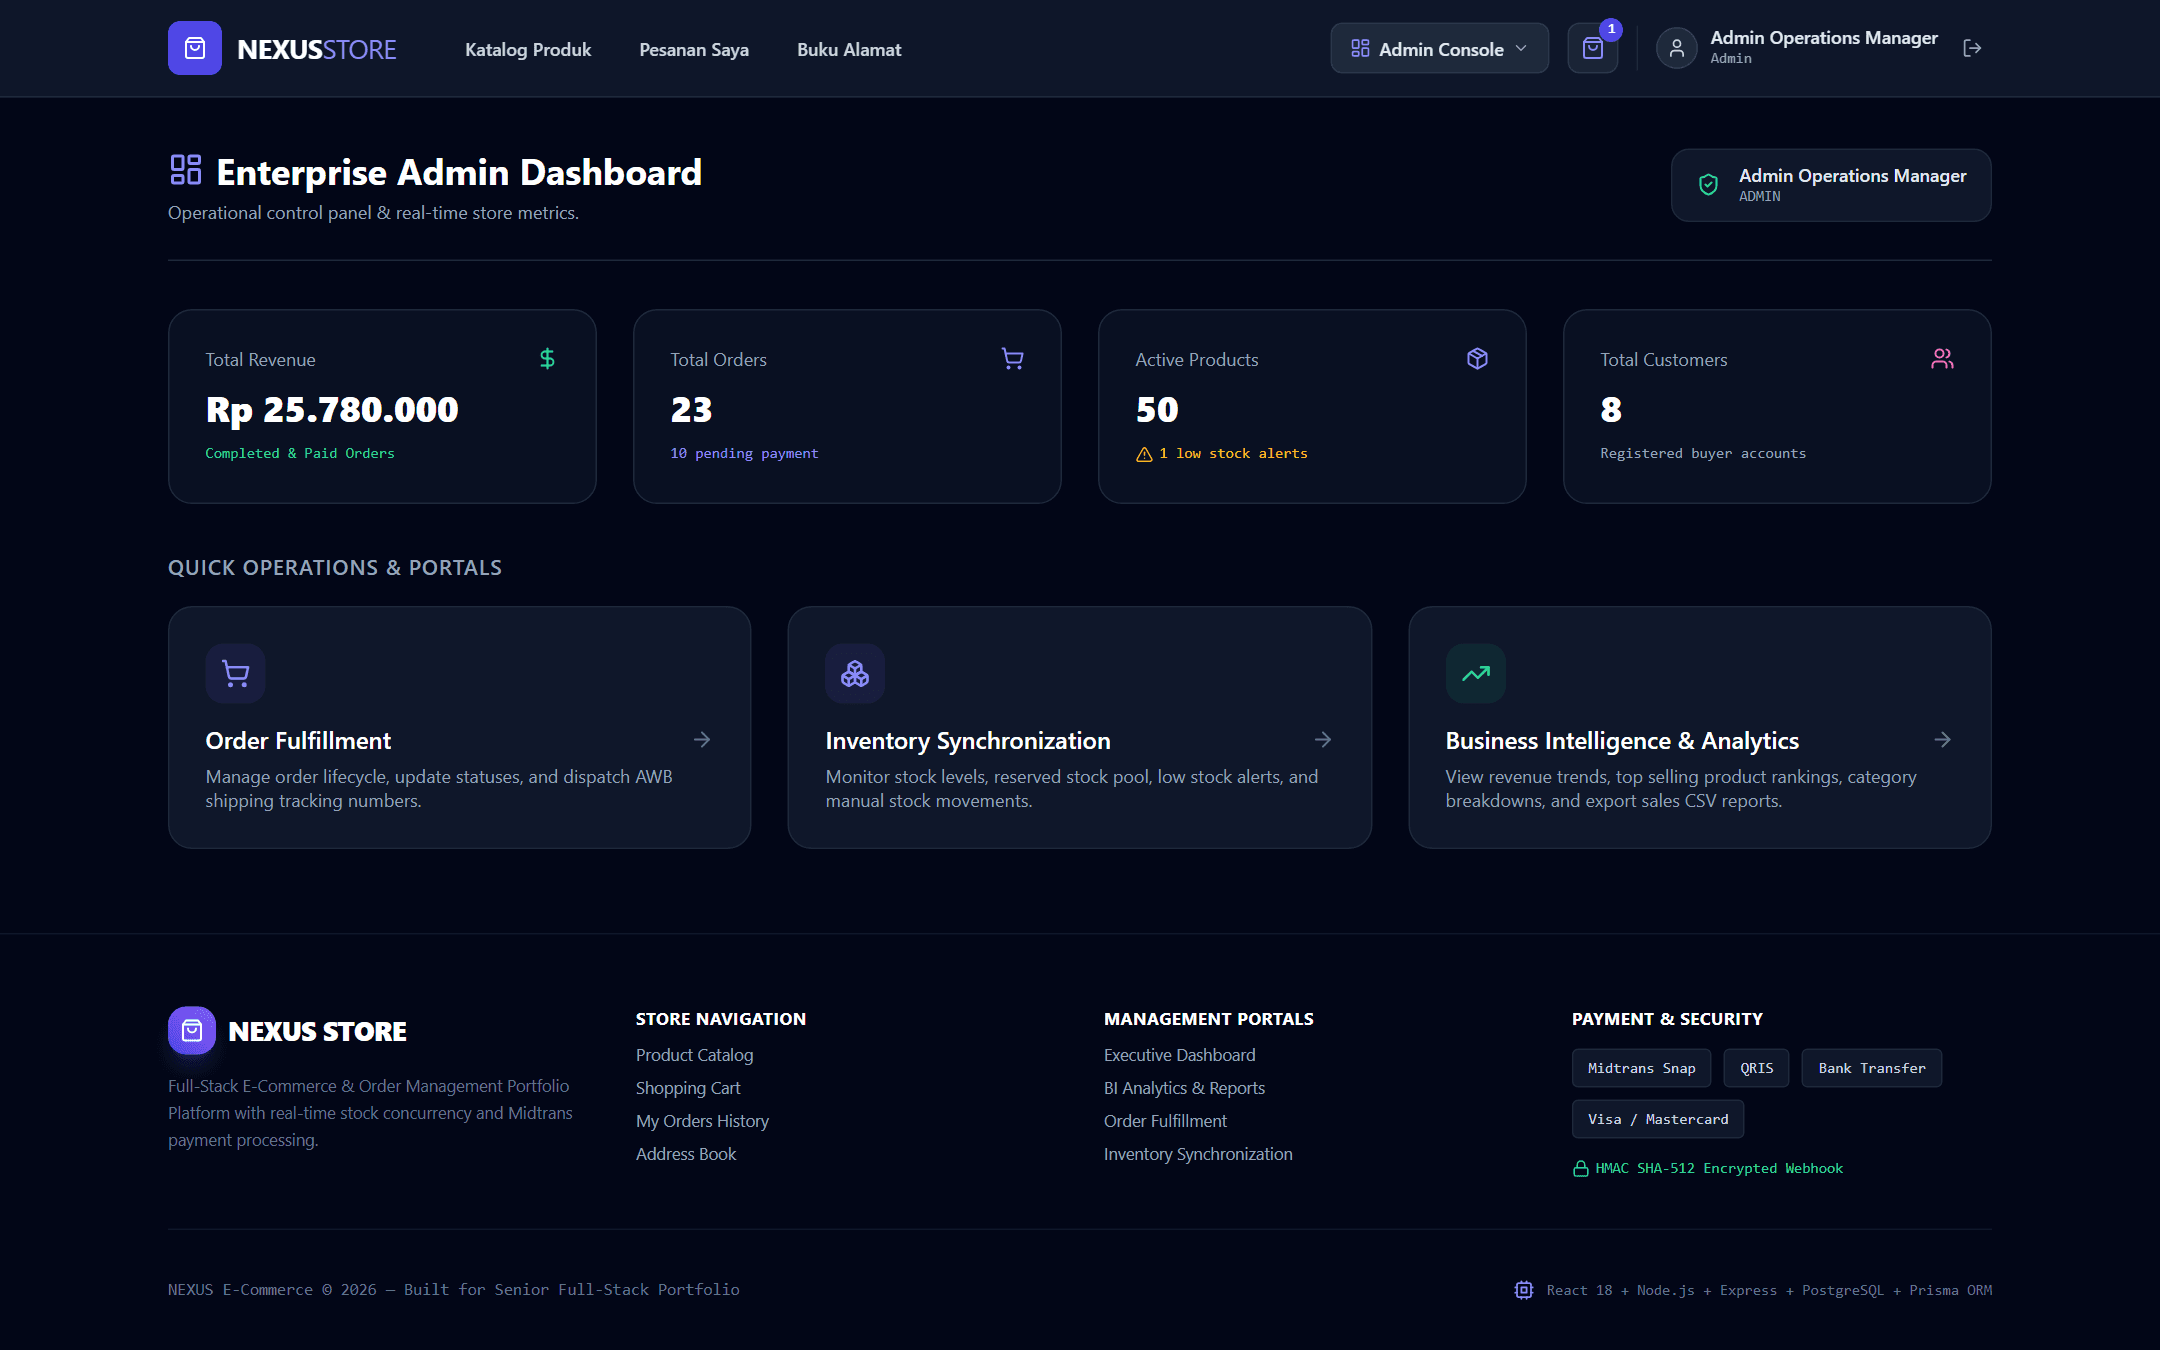Image resolution: width=2160 pixels, height=1350 pixels.
Task: Click Shopping Cart link in footer
Action: (688, 1088)
